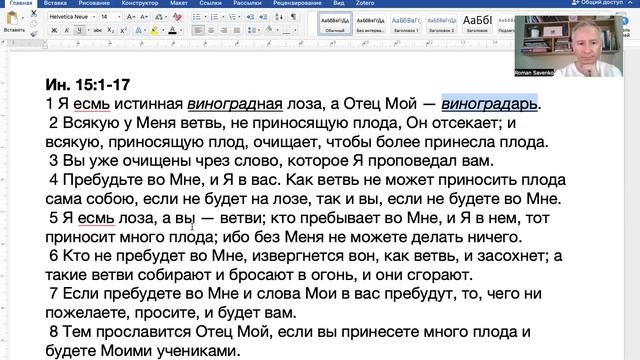Switch to the Вставка ribbon tab
Screen dimensions: 640x360
[x=55, y=2]
